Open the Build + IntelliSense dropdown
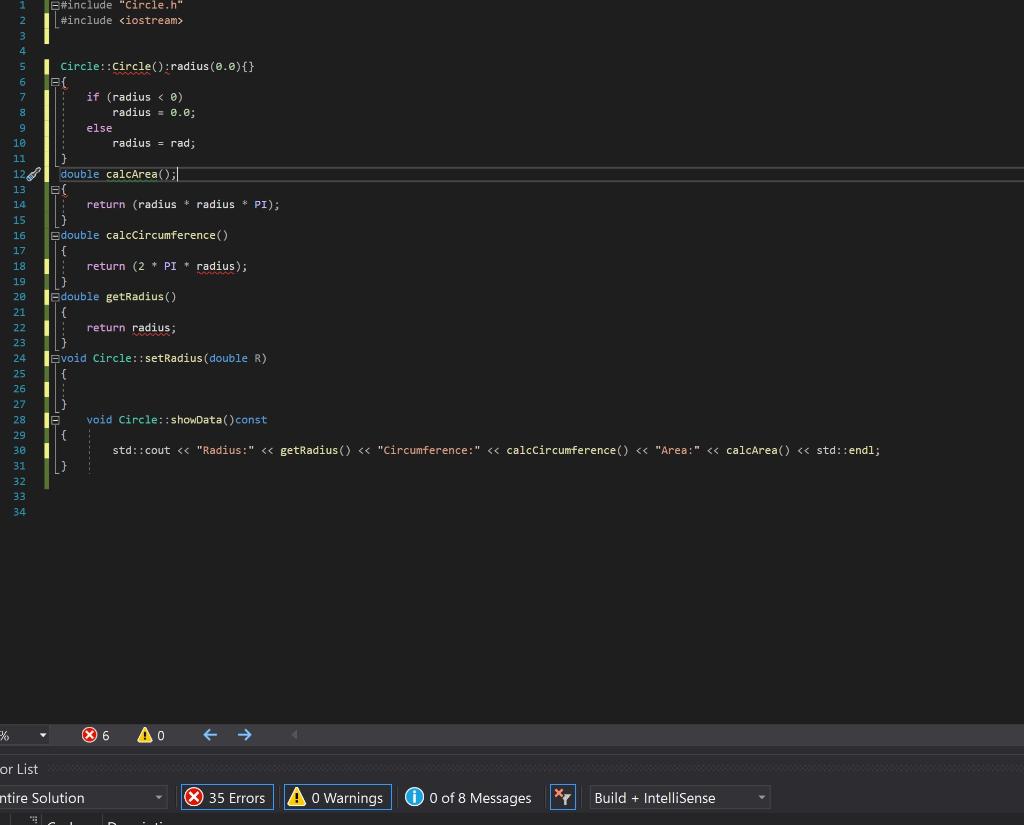Viewport: 1024px width, 825px height. pyautogui.click(x=679, y=797)
